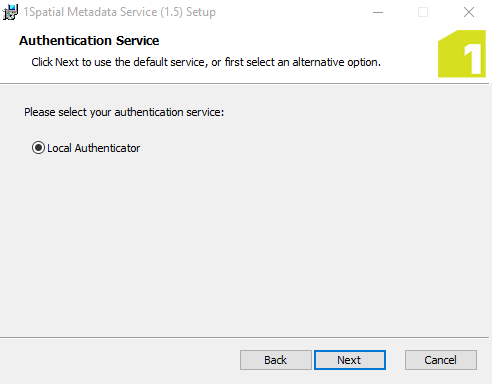Click the green 1Spatial logo
Image resolution: width=492 pixels, height=384 pixels.
[x=462, y=54]
